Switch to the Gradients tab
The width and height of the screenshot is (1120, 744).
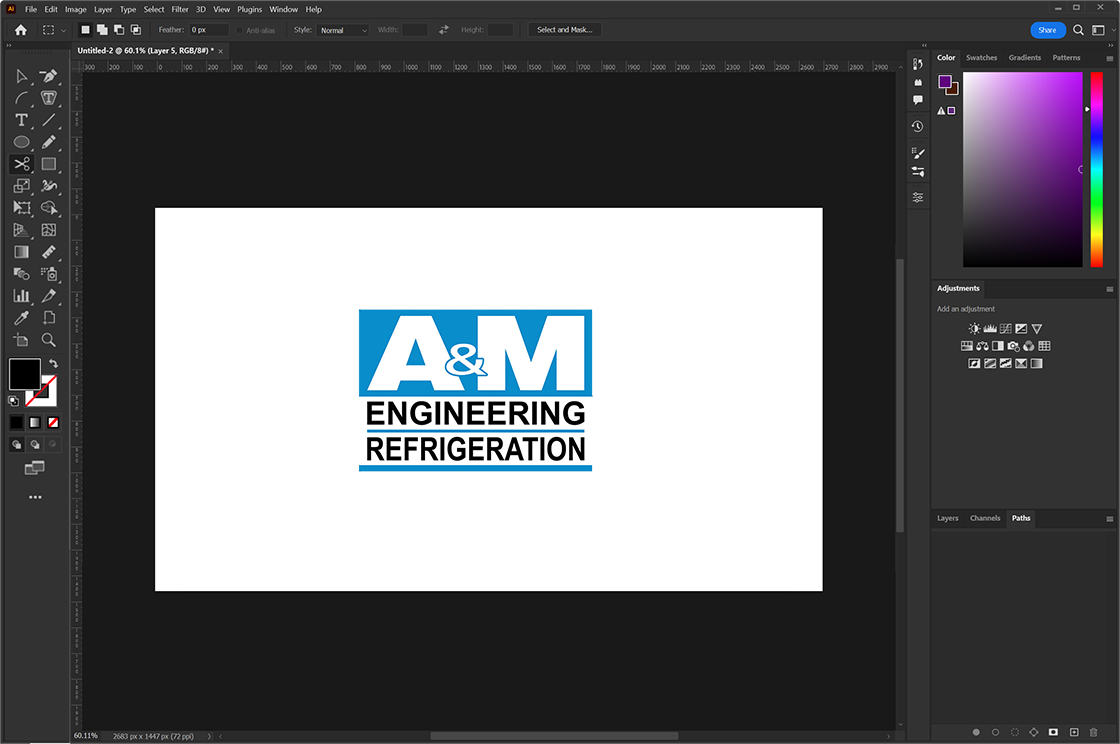1024,58
